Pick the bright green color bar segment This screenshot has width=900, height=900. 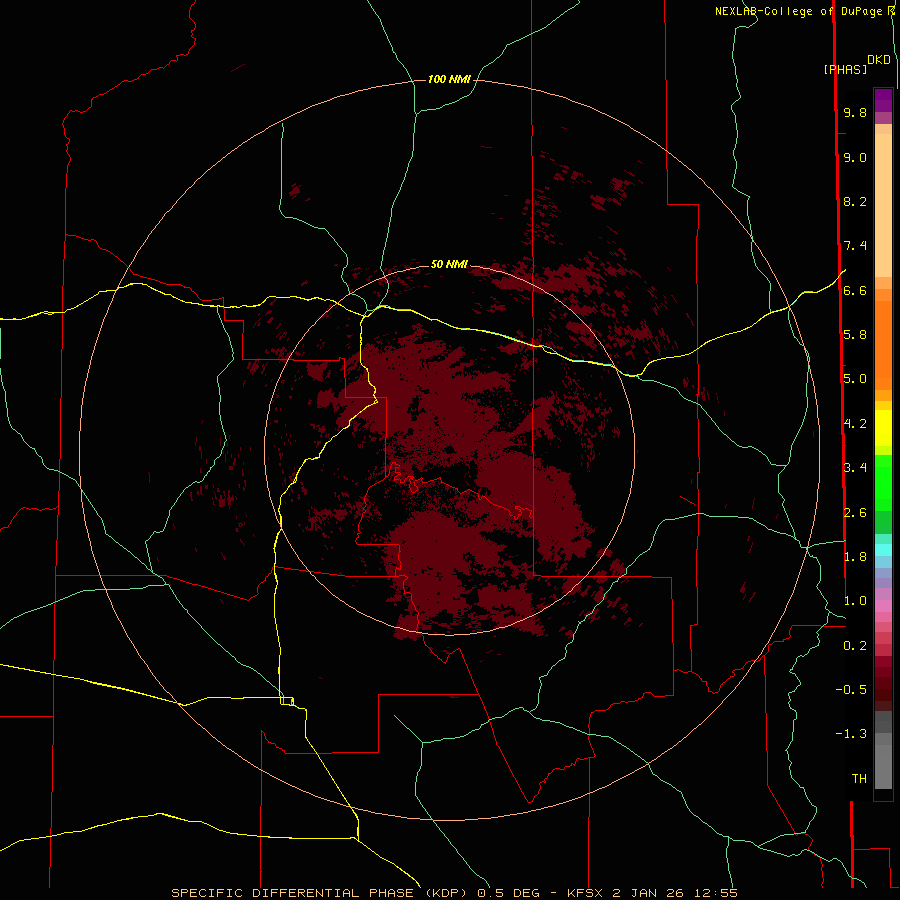(x=883, y=482)
